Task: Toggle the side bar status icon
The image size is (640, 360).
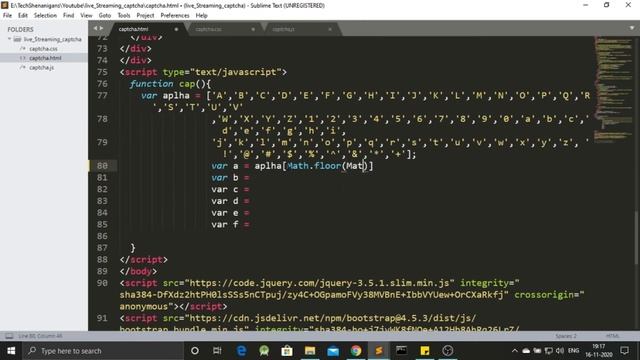Action: (x=9, y=336)
